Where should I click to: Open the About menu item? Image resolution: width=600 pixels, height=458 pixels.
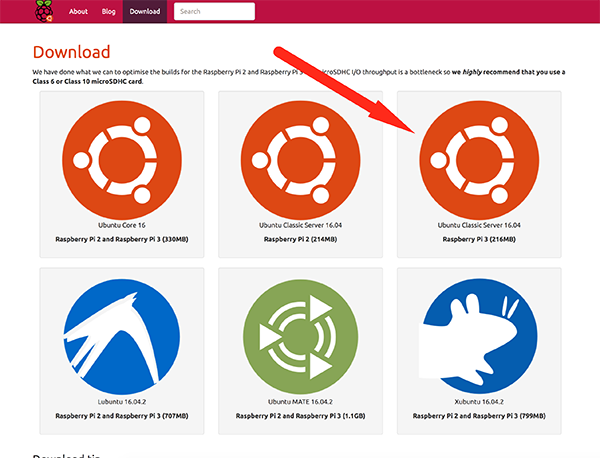[78, 11]
